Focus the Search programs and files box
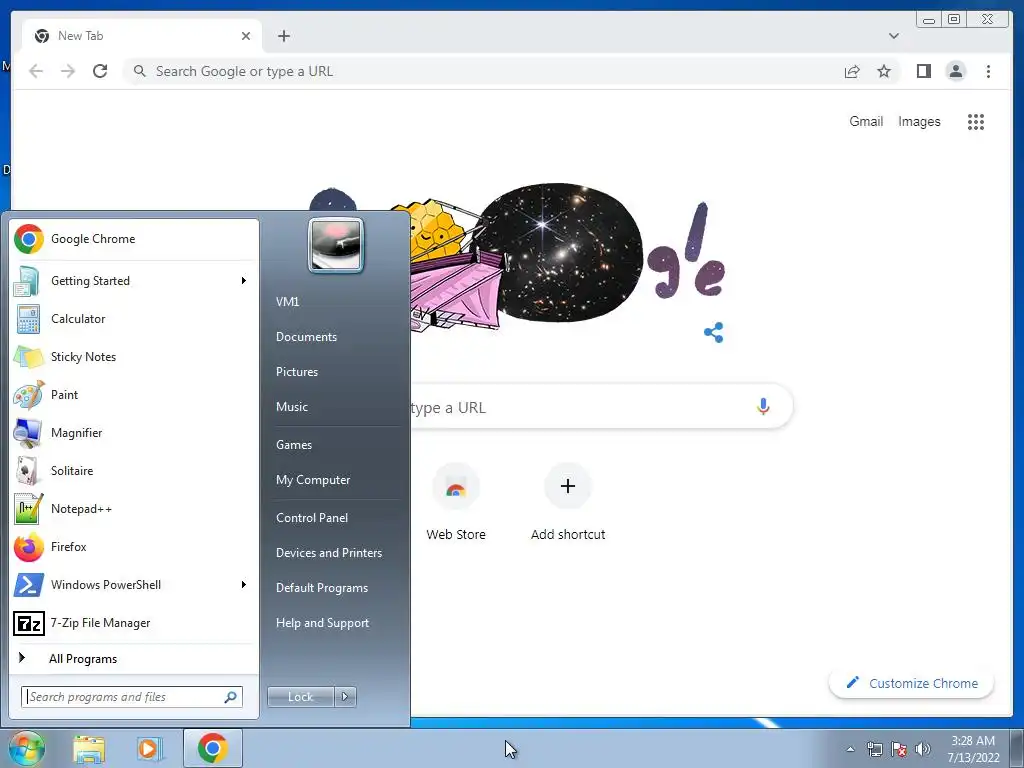 132,697
